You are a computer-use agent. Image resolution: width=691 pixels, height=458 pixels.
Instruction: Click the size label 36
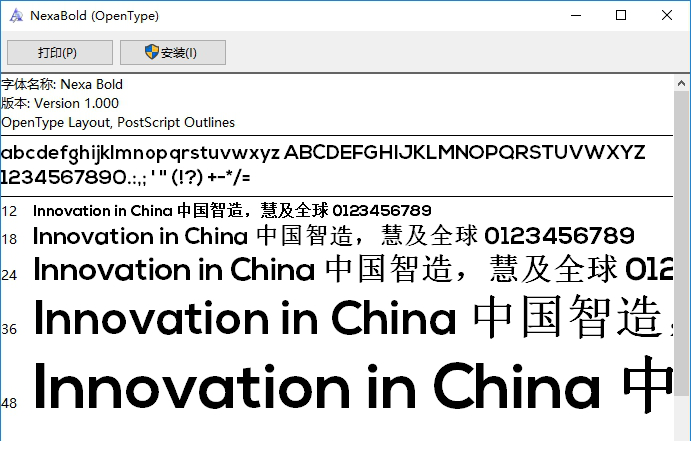pyautogui.click(x=9, y=329)
